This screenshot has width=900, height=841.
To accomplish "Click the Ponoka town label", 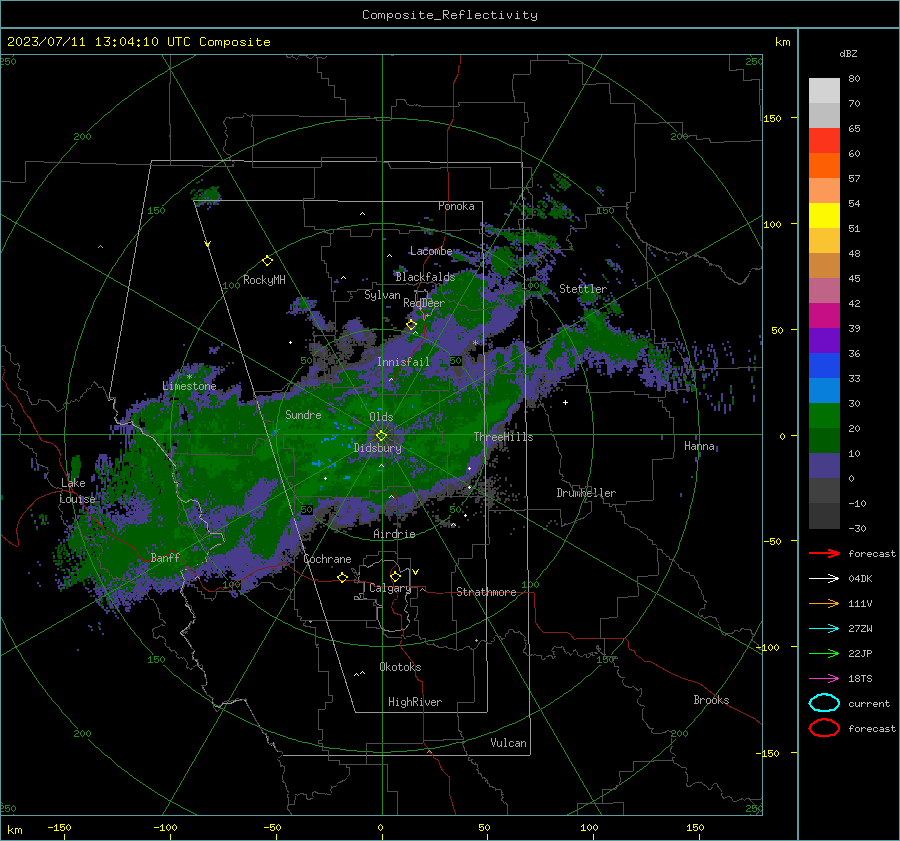I will (x=456, y=206).
